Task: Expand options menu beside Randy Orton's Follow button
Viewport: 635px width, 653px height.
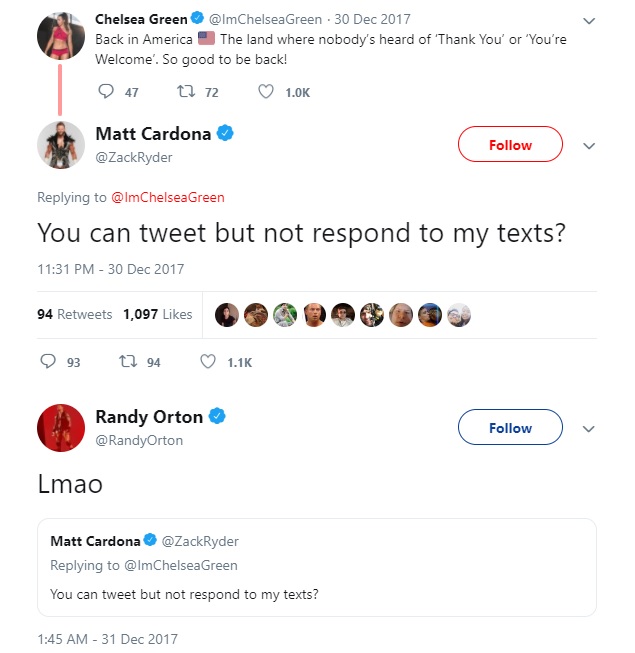Action: tap(589, 429)
